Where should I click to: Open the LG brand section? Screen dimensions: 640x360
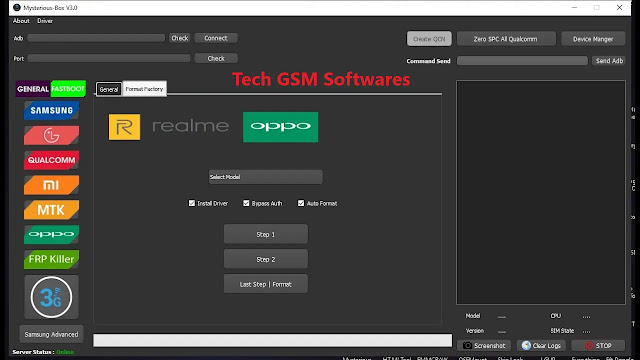pos(51,135)
